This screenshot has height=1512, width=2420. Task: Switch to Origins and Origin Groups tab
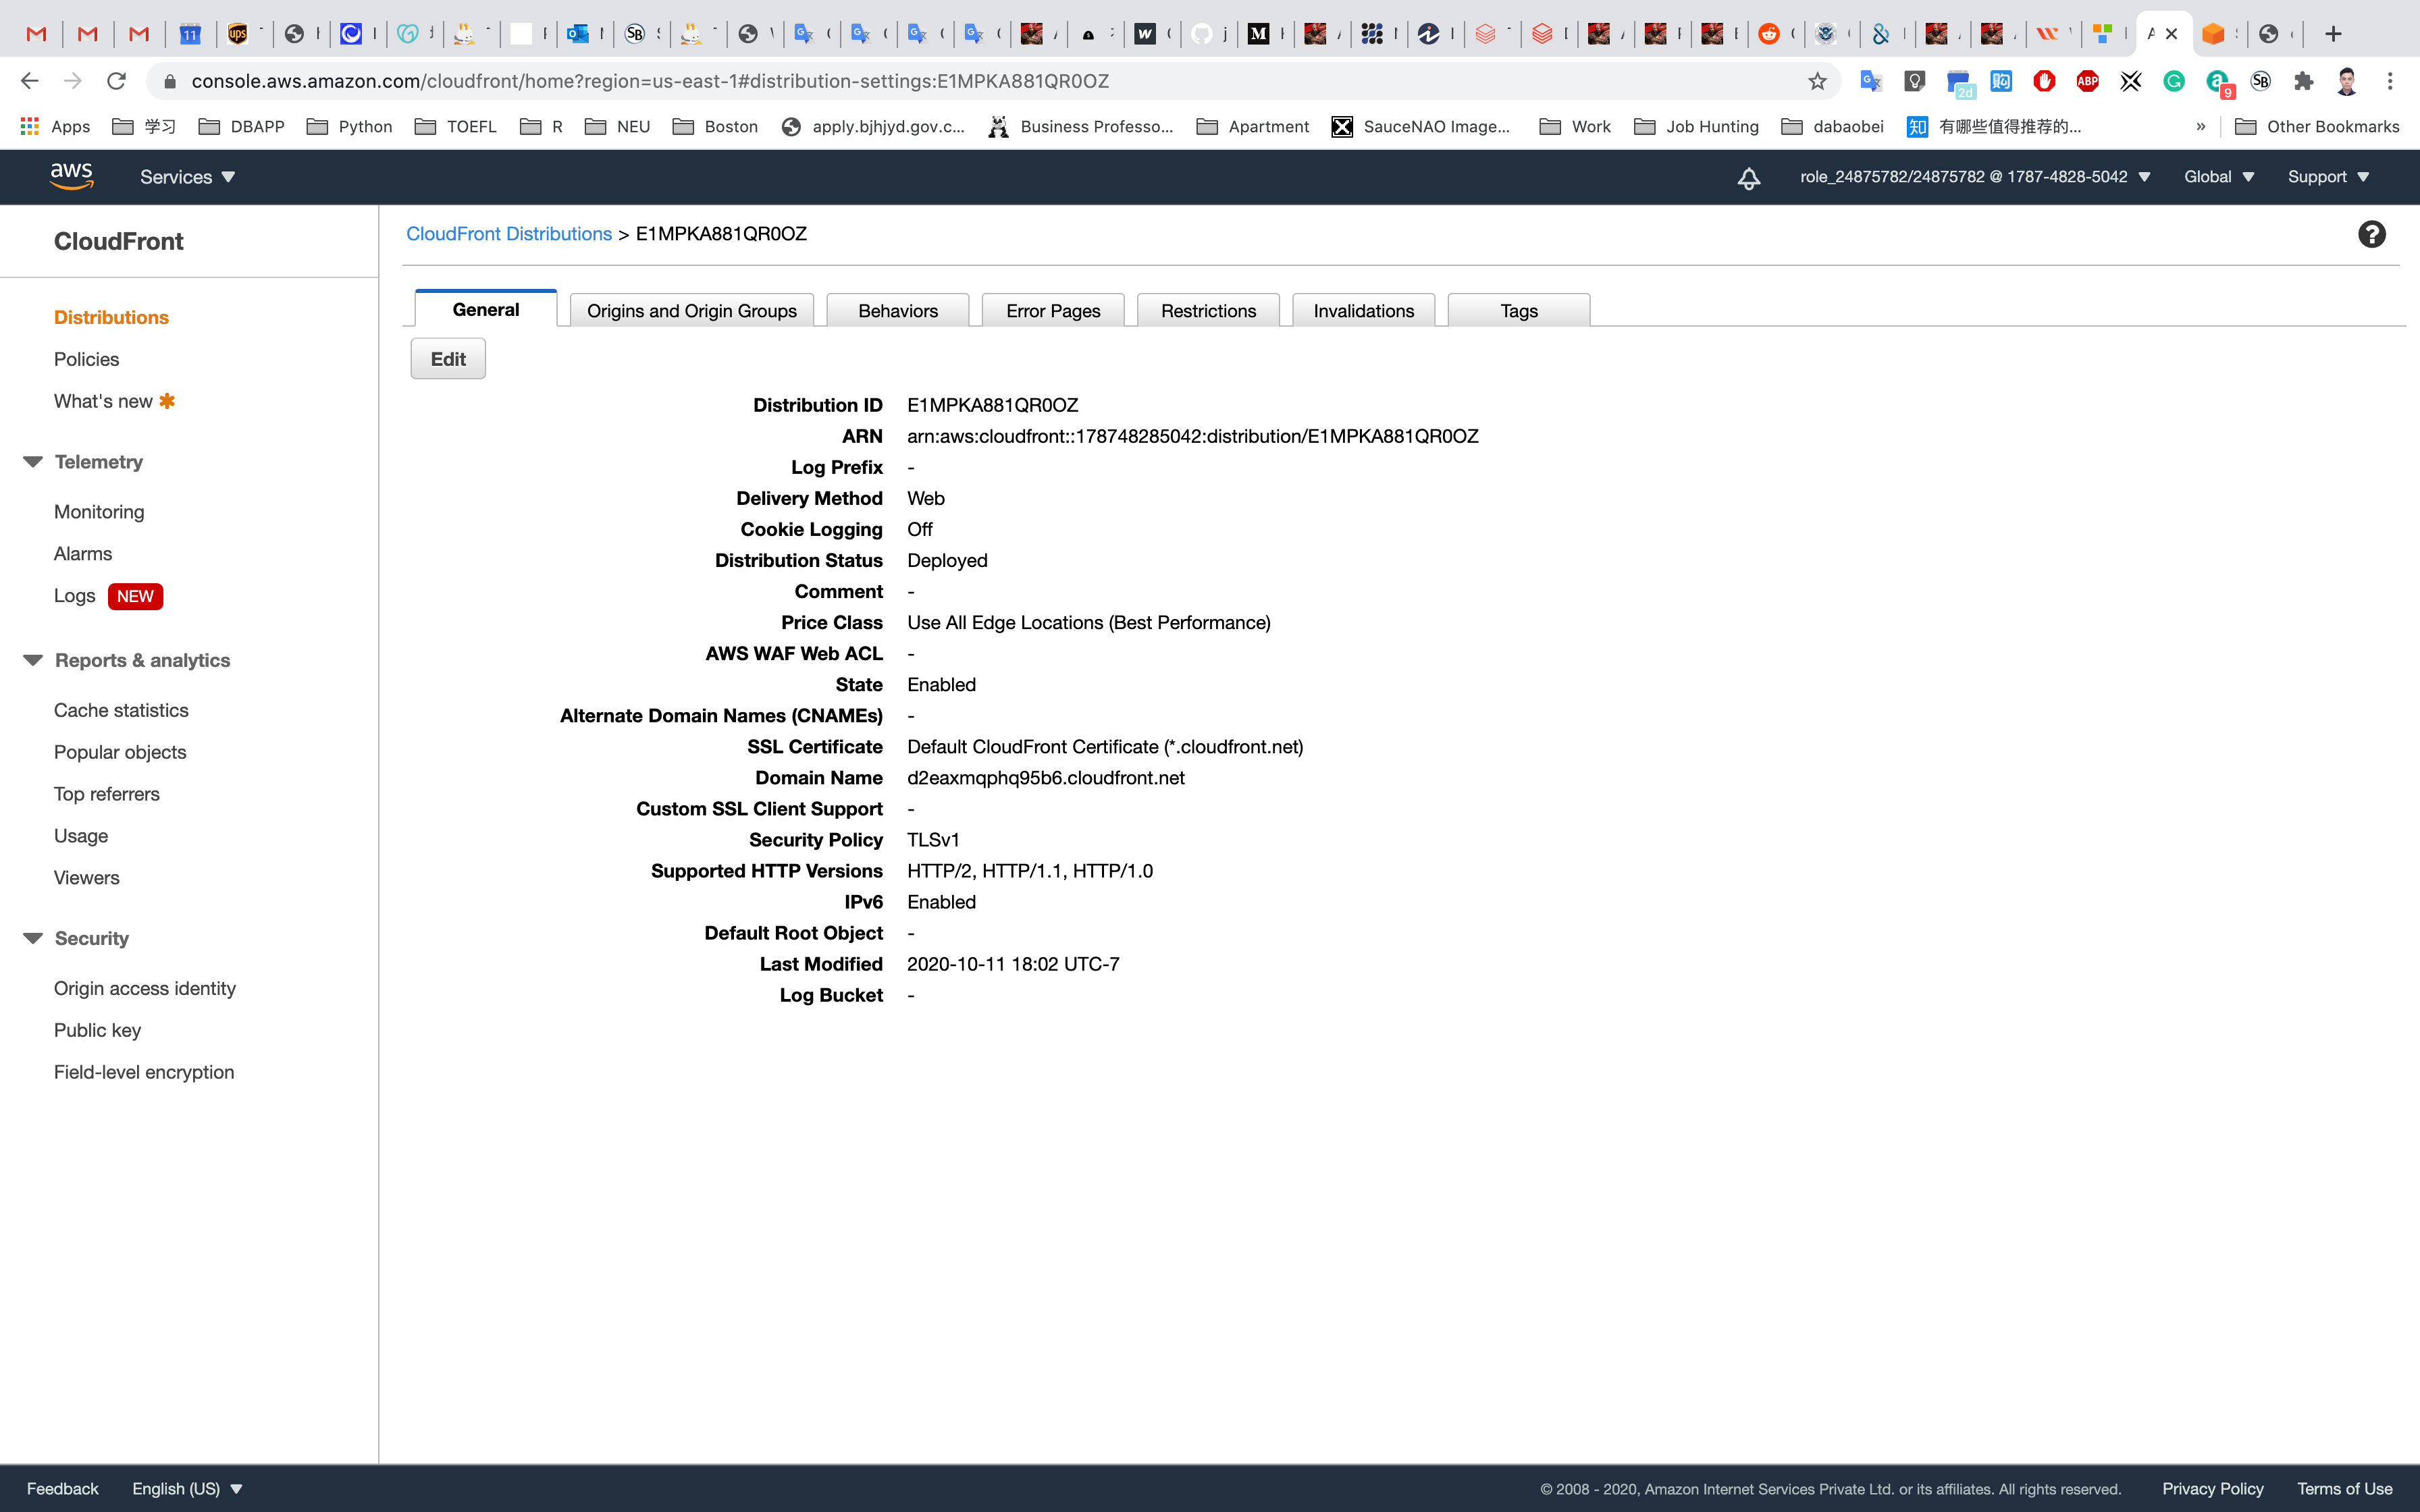point(691,311)
